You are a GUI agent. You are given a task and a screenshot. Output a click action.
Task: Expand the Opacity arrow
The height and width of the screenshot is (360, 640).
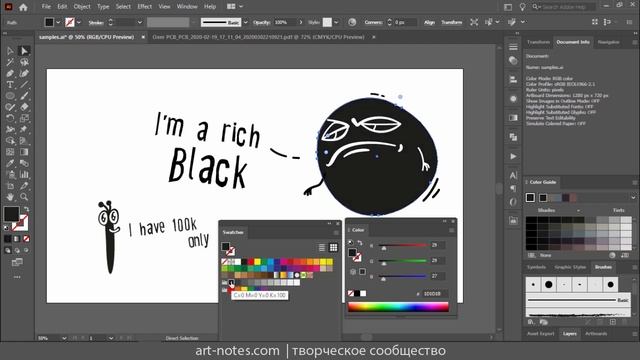tap(301, 22)
